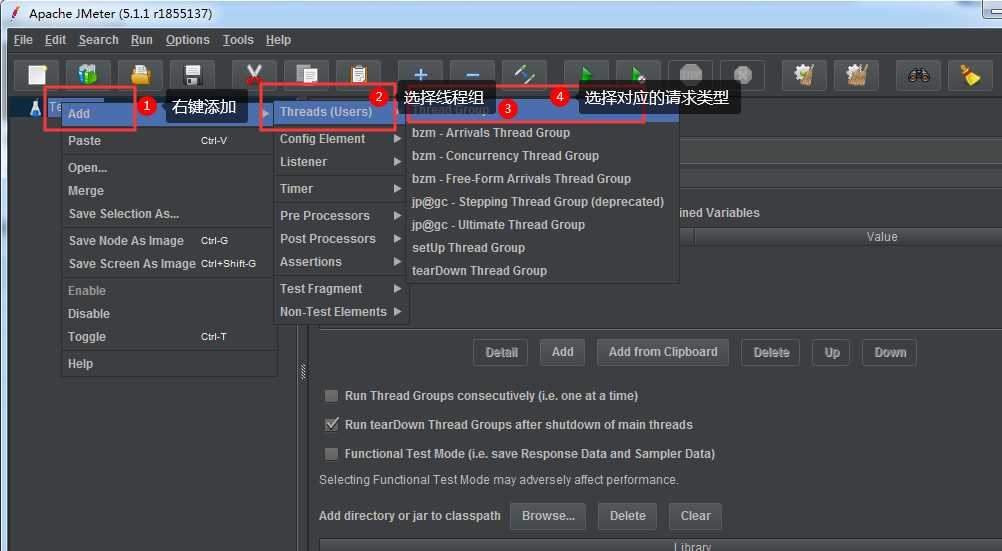Open the Edit menu
1002x551 pixels.
[55, 40]
